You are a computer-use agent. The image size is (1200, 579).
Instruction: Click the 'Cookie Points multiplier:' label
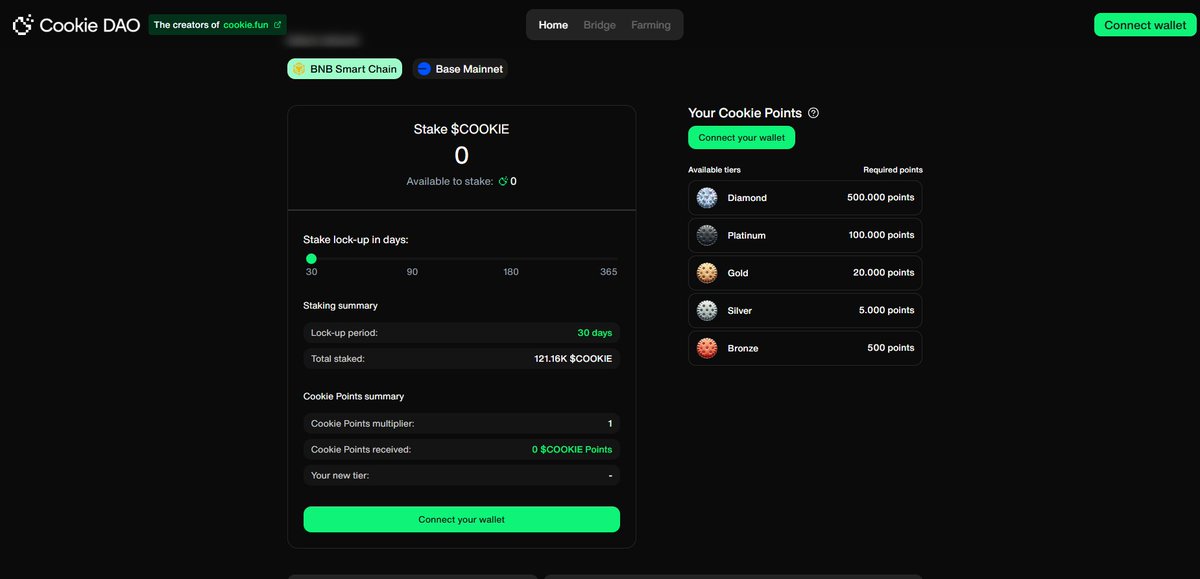coord(362,424)
